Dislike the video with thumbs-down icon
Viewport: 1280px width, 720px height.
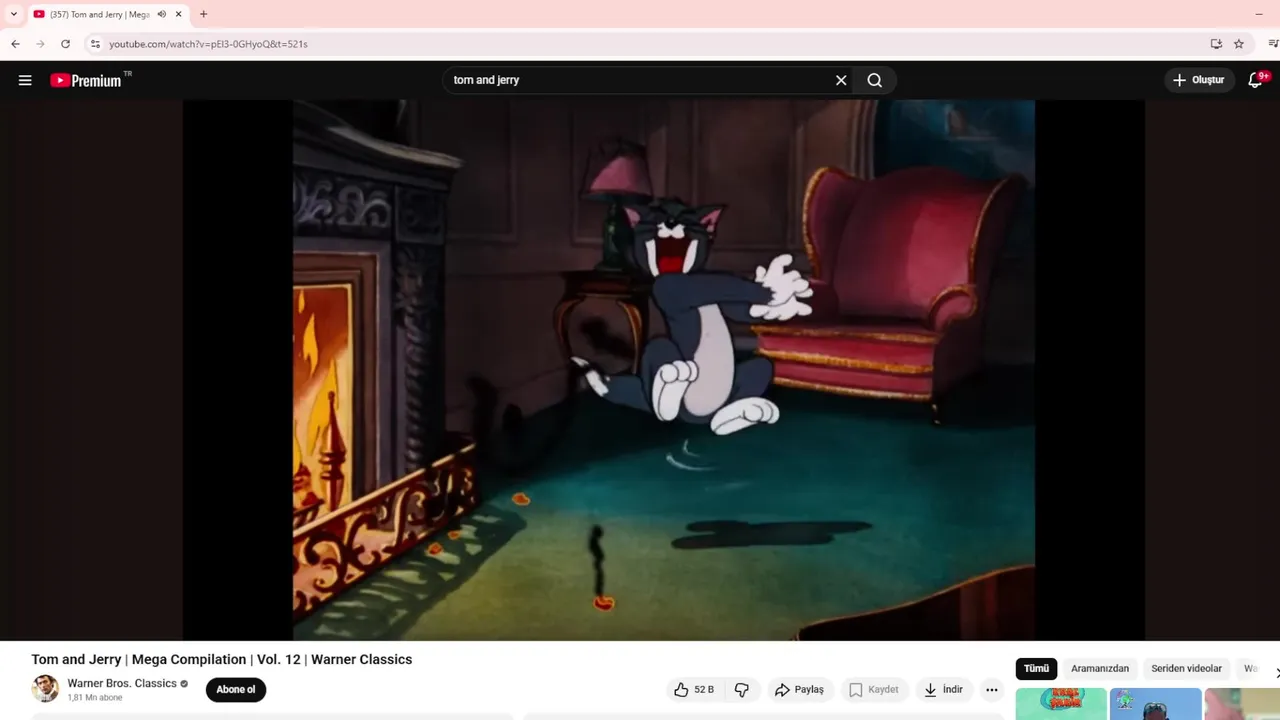[742, 690]
